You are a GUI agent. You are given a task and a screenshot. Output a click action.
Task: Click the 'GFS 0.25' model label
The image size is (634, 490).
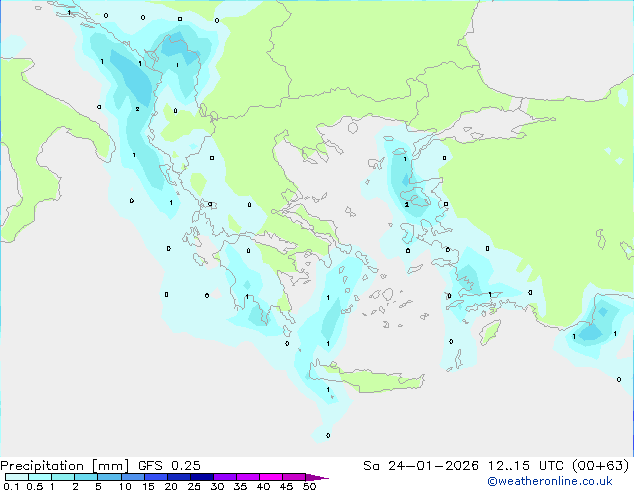tap(169, 466)
